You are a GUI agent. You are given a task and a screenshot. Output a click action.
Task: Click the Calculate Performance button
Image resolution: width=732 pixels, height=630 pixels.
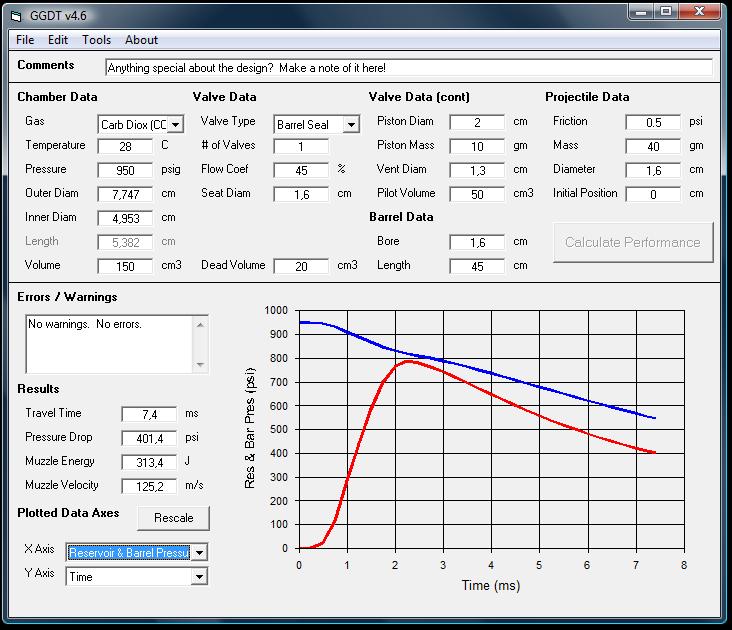point(633,242)
